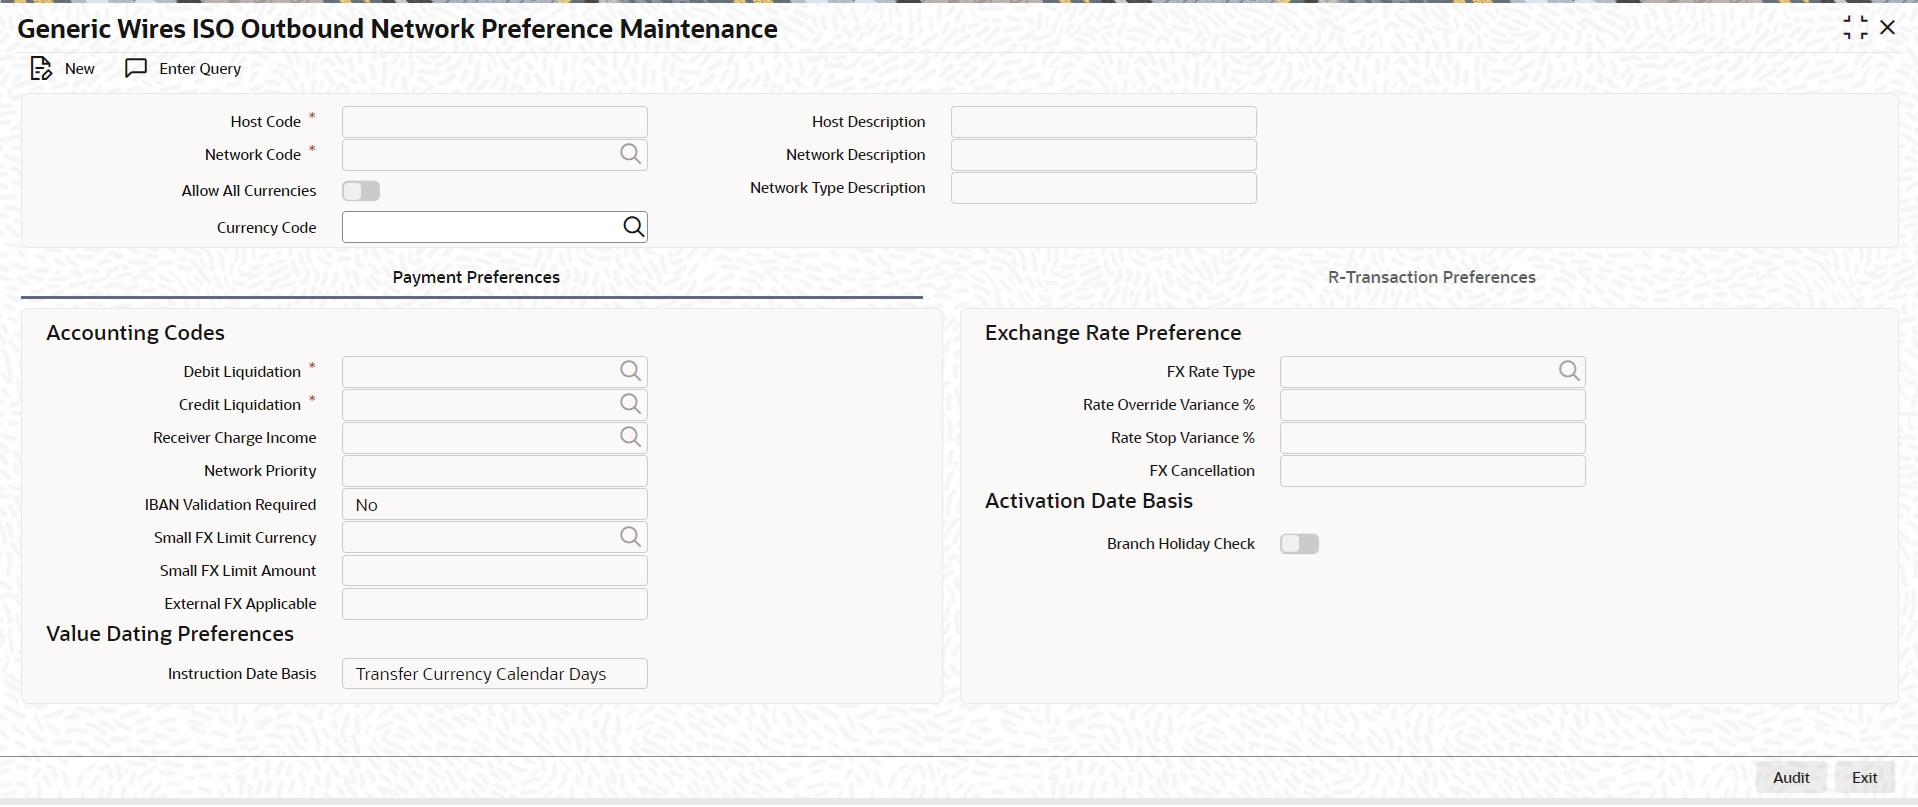Open the Network Code search lookup
The image size is (1918, 807).
click(x=630, y=154)
